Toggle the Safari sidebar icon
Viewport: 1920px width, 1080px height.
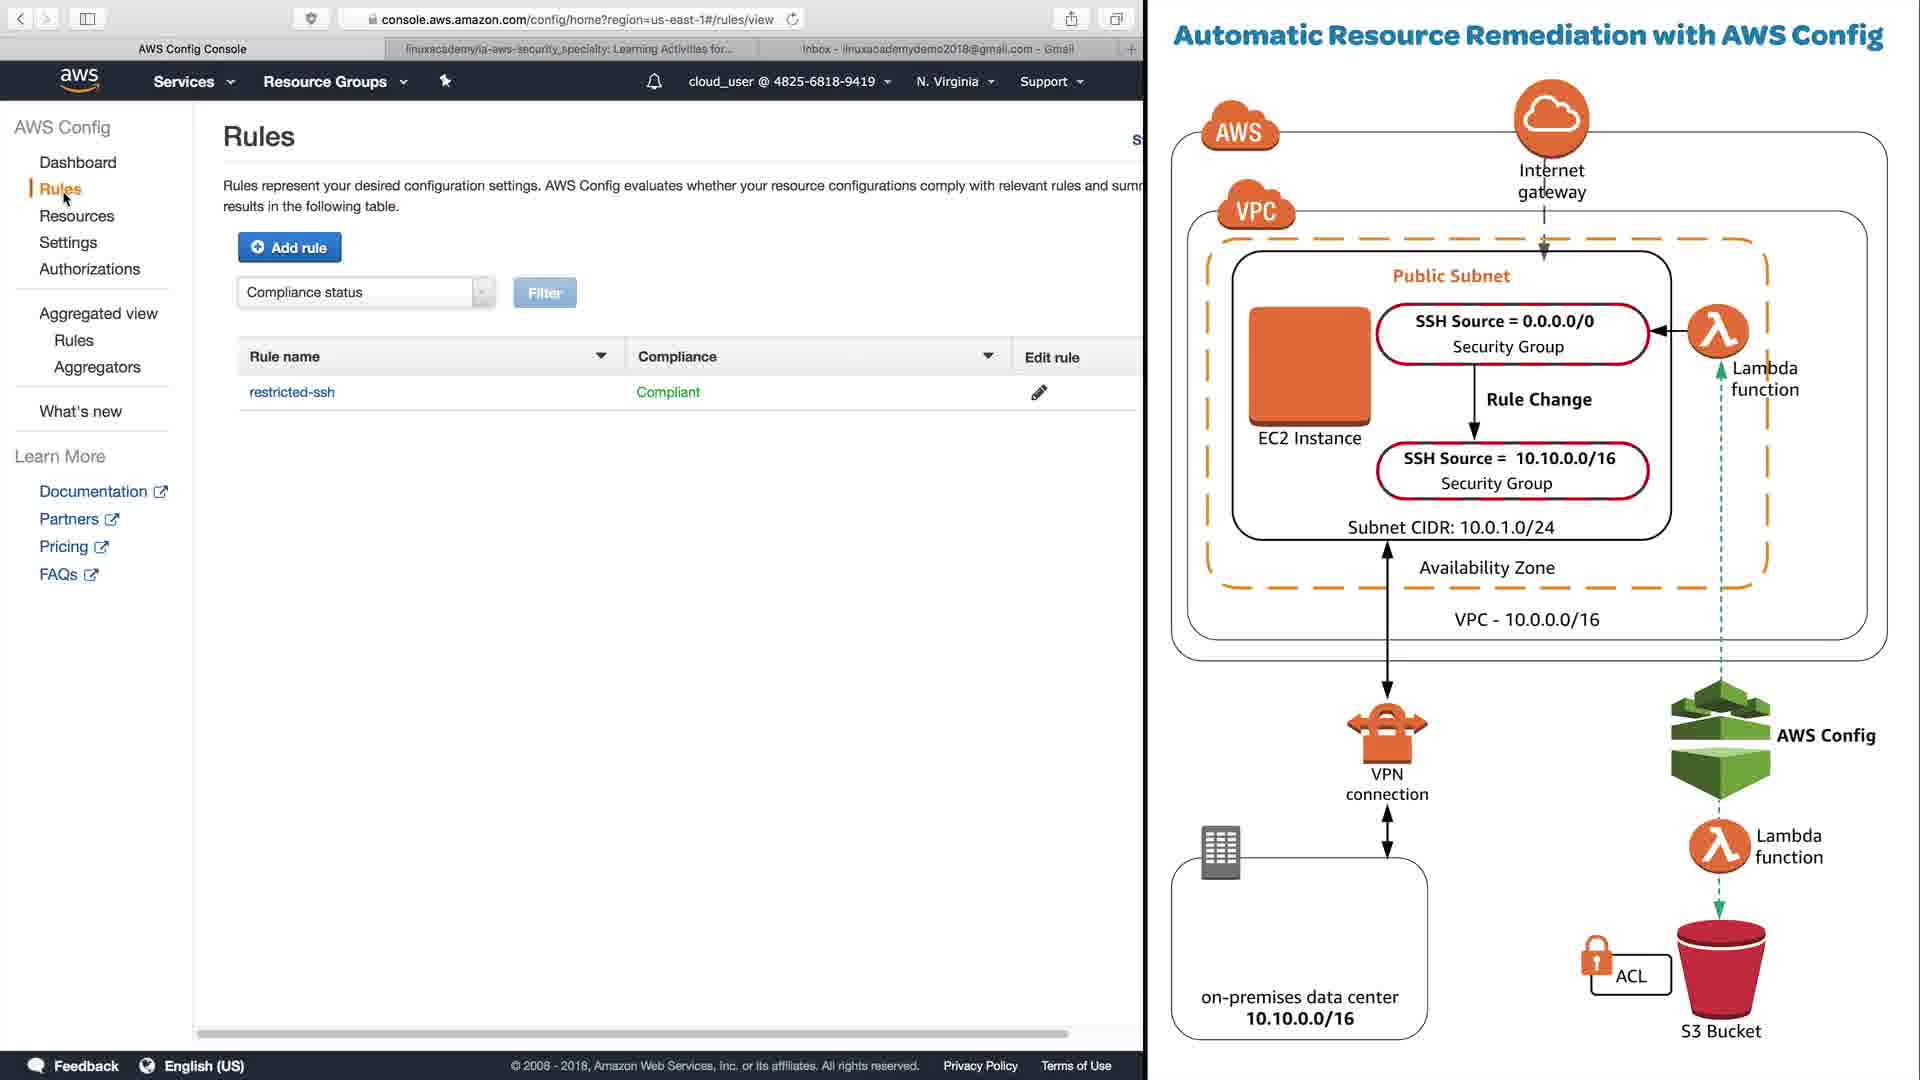pyautogui.click(x=87, y=19)
